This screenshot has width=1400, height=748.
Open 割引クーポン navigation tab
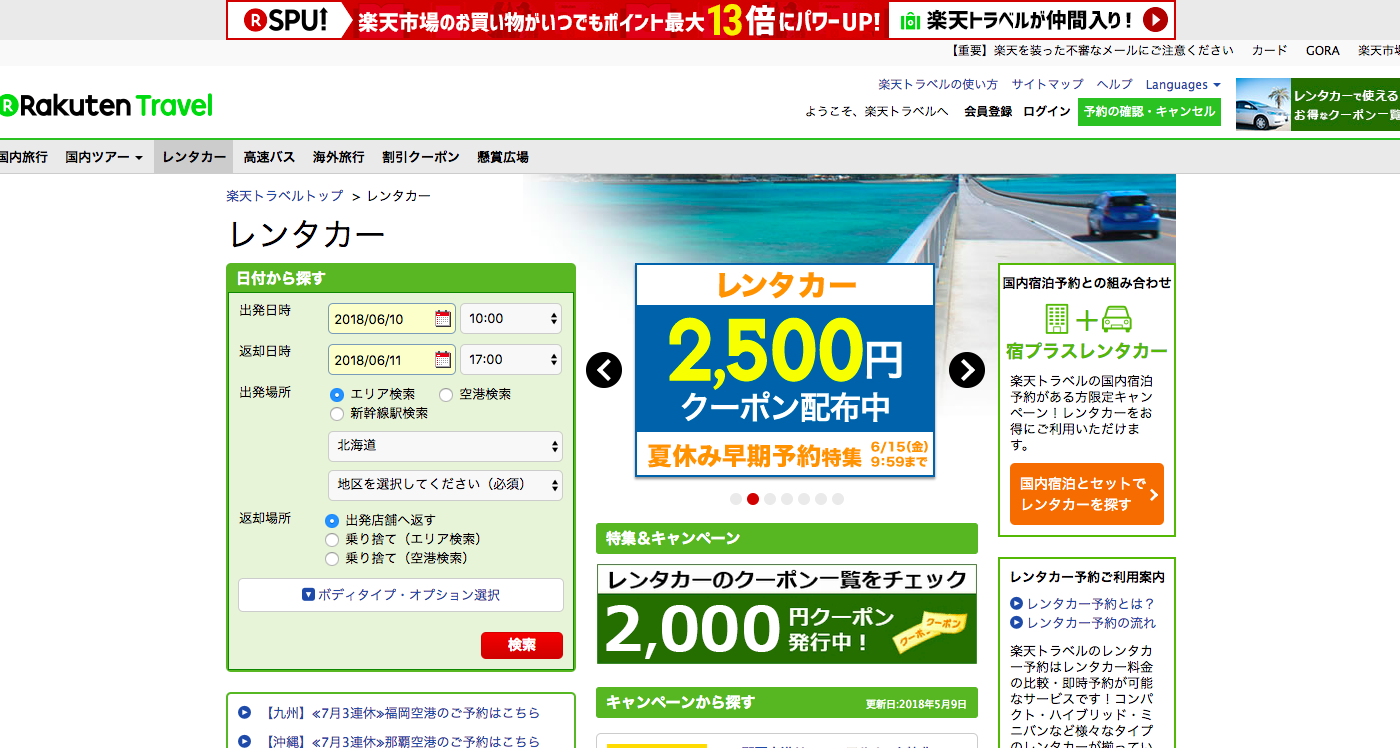pos(421,157)
